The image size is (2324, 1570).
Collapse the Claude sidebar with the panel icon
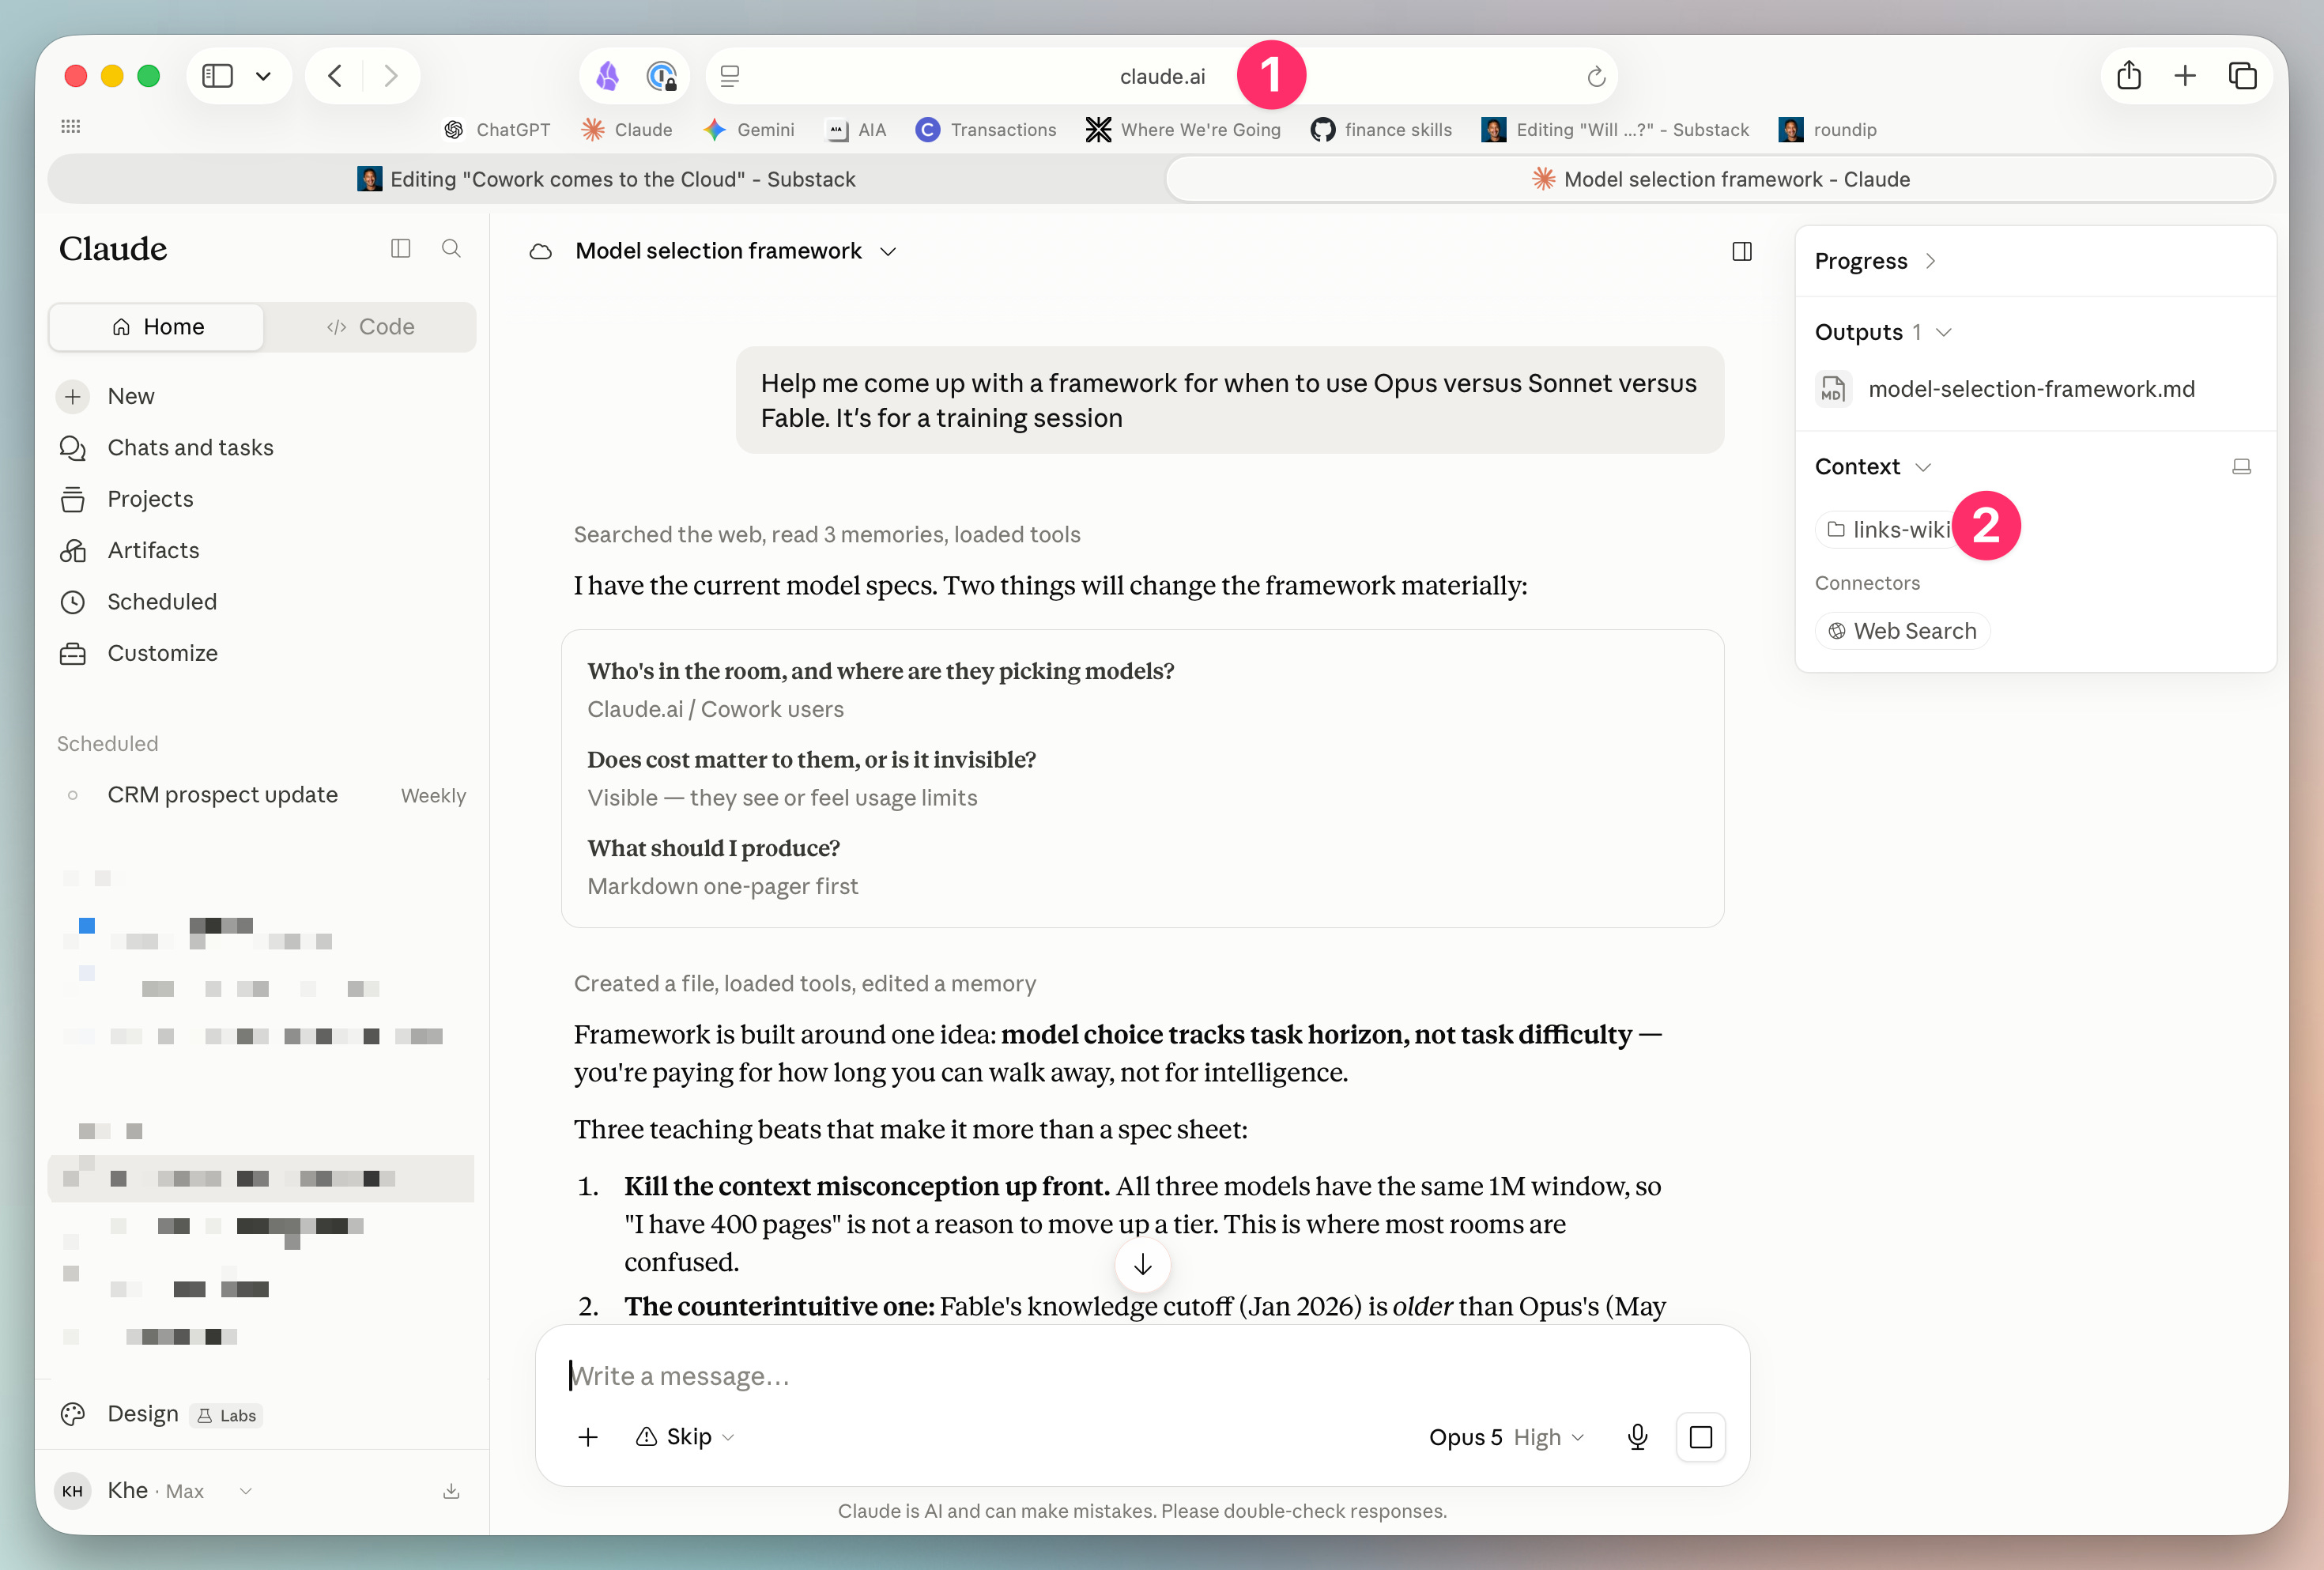click(x=401, y=248)
